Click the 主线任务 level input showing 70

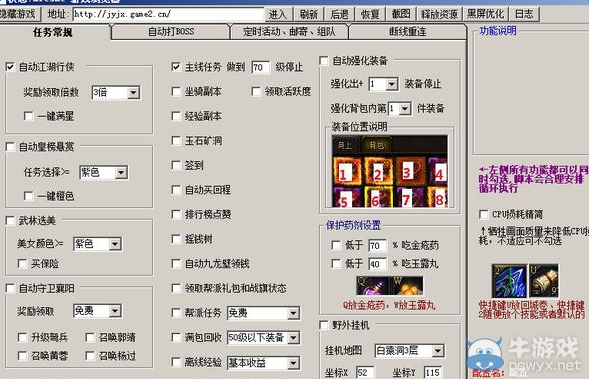pyautogui.click(x=260, y=67)
